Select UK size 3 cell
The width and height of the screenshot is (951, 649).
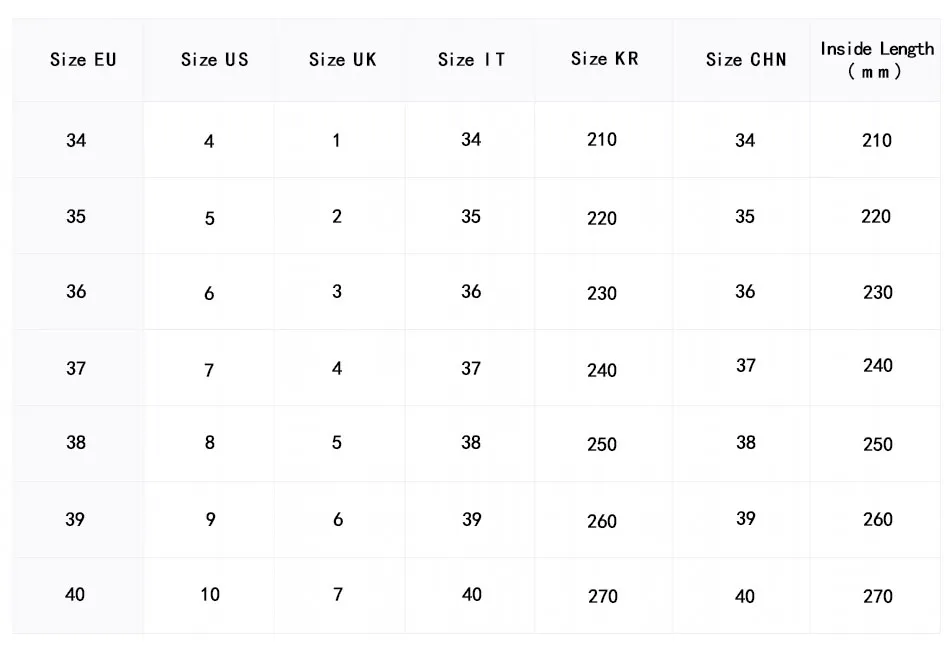click(x=337, y=292)
